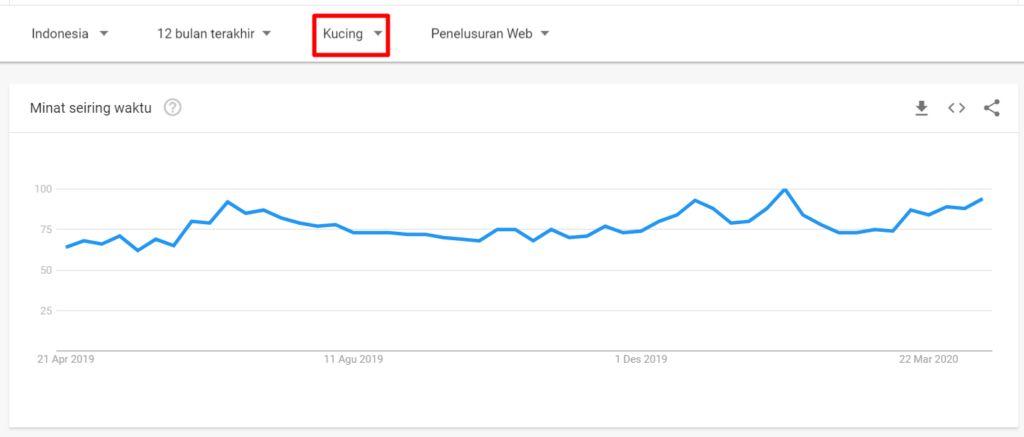Click the Minat seiring waktu heading
1024x437 pixels.
(90, 108)
